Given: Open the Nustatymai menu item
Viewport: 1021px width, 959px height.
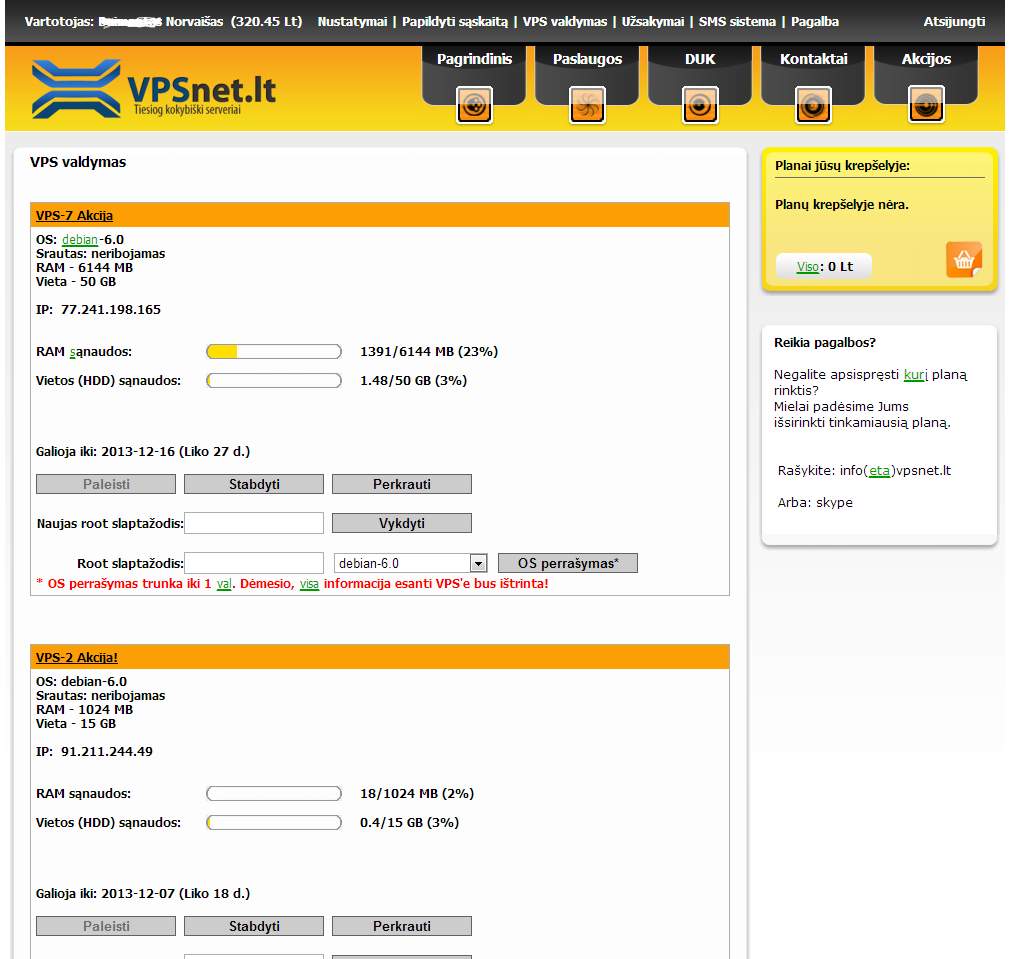Looking at the screenshot, I should pos(352,22).
